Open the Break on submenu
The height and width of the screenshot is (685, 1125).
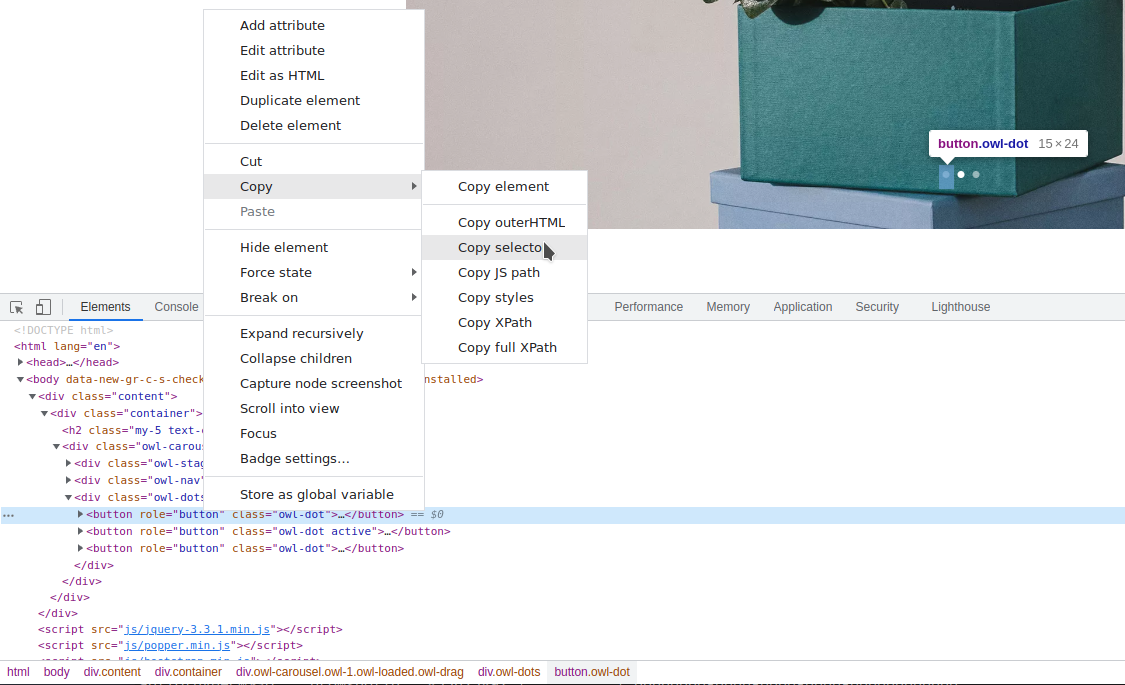[314, 298]
